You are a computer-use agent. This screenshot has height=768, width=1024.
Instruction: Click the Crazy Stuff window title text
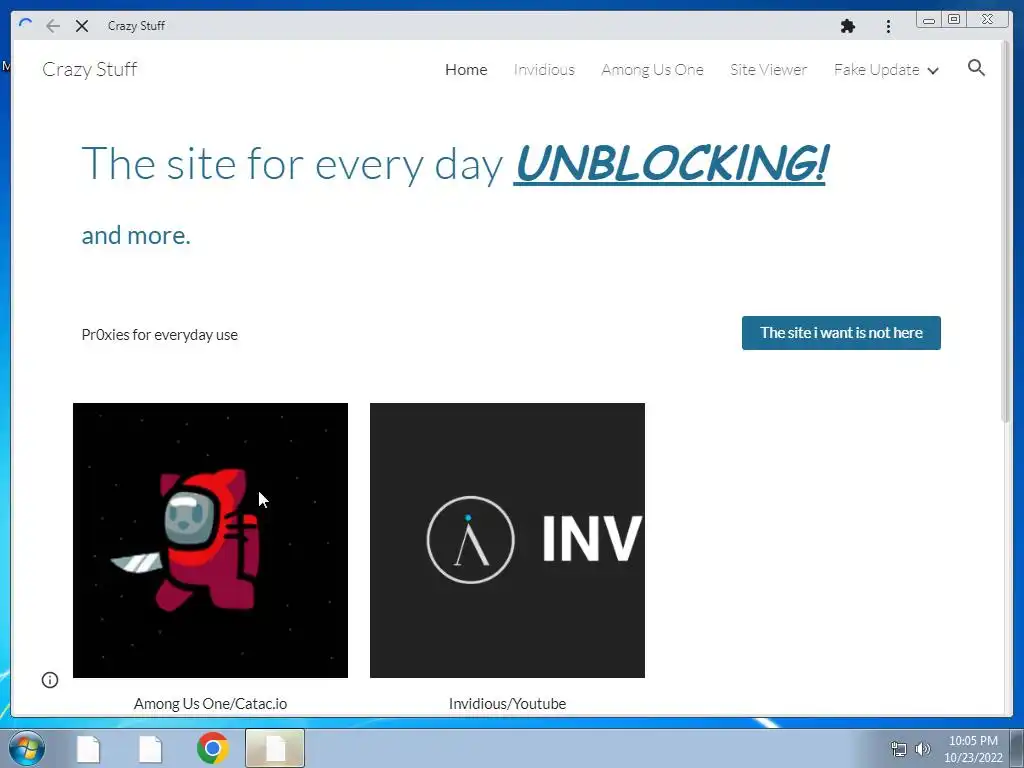[136, 26]
